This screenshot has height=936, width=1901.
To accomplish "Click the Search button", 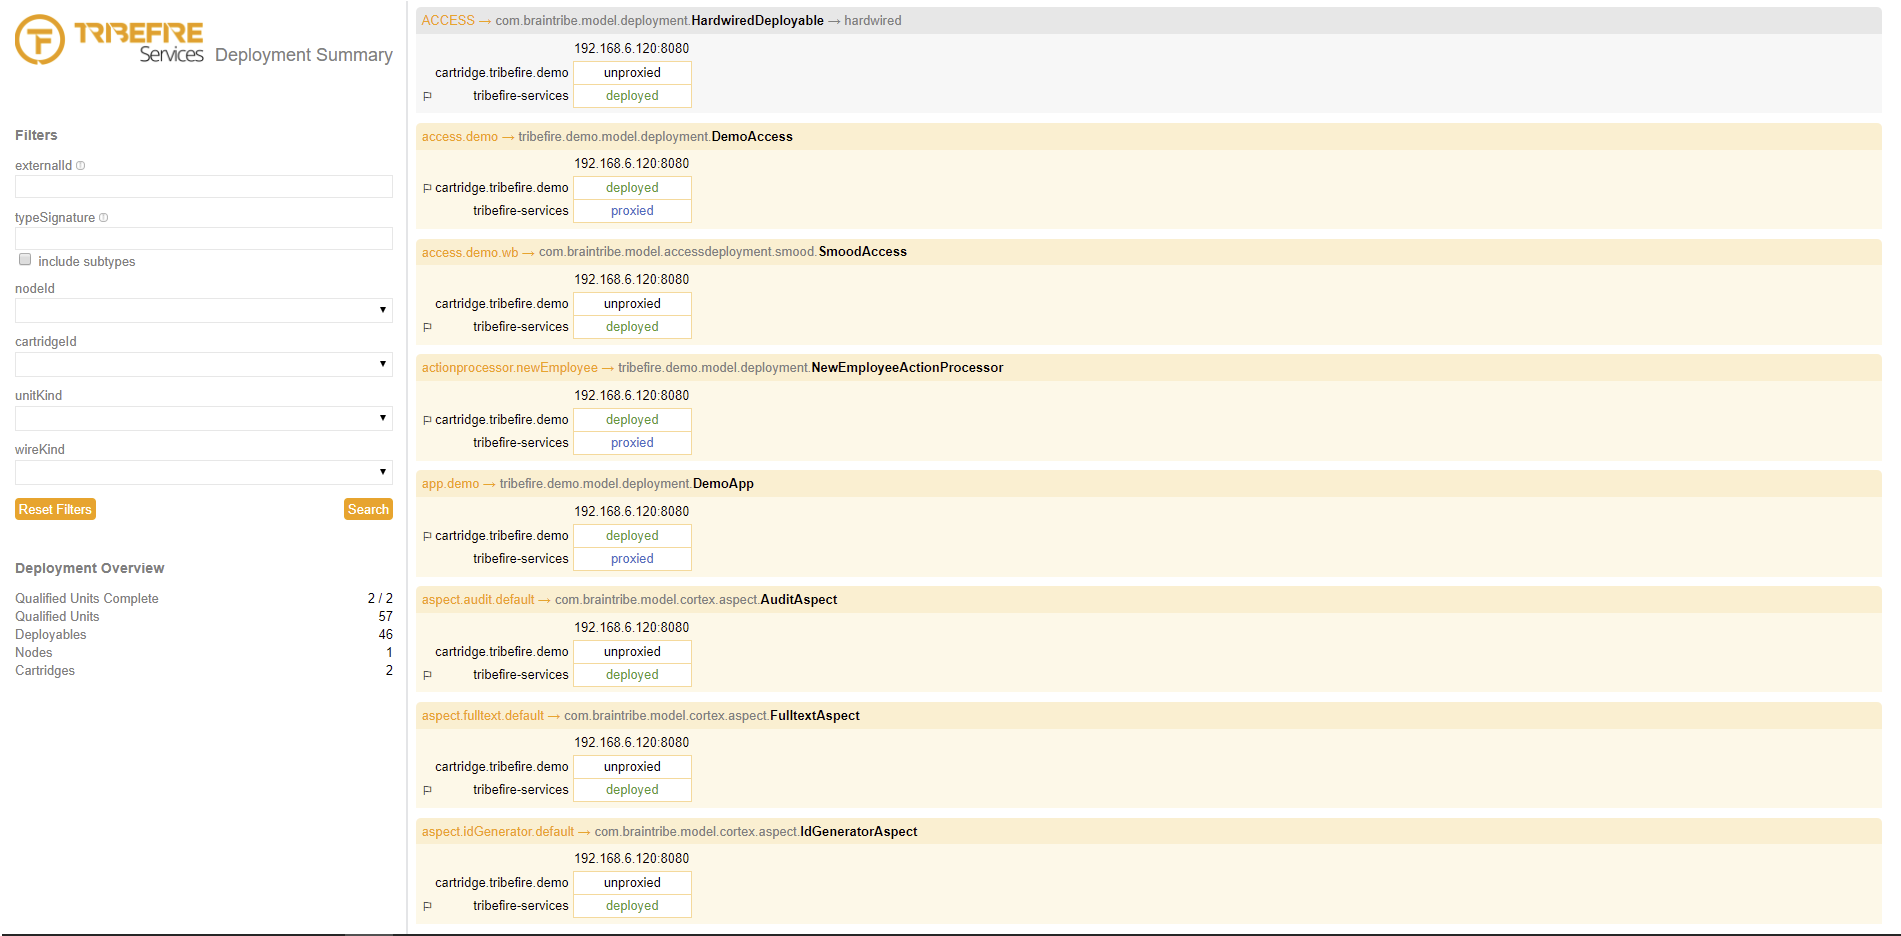I will 368,510.
